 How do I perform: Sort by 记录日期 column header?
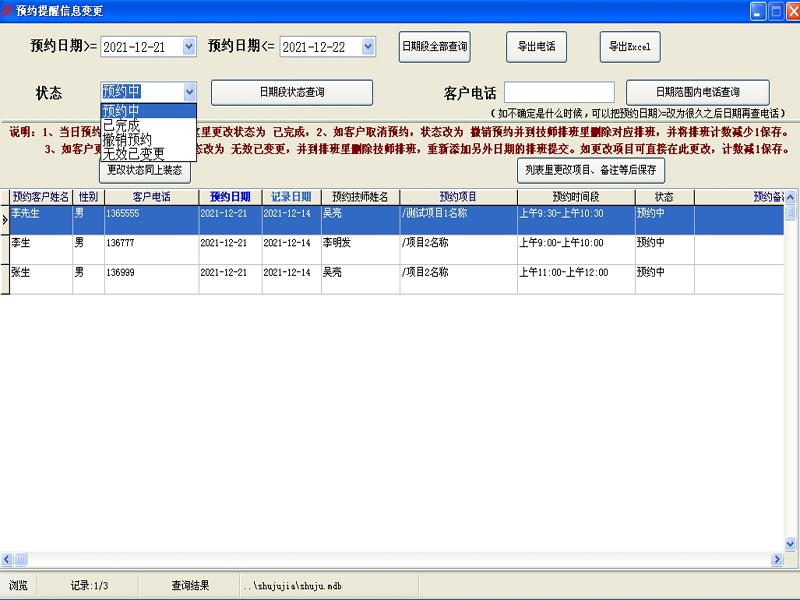pyautogui.click(x=291, y=197)
